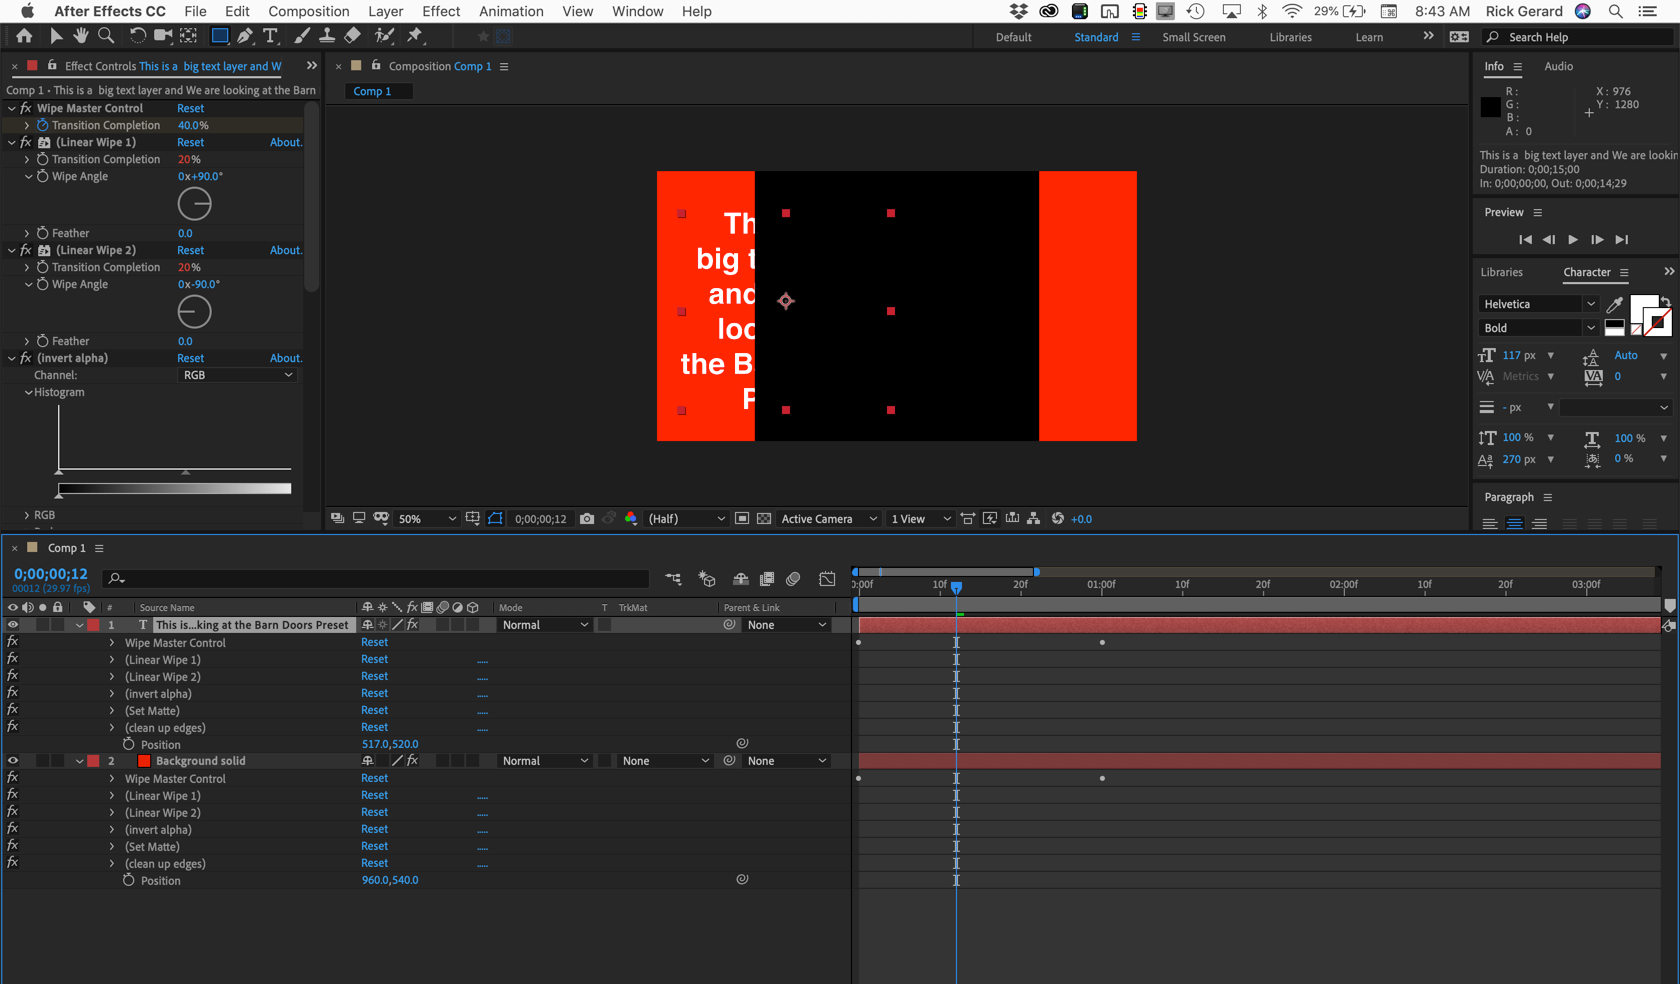
Task: Select the Selection arrow tool
Action: [56, 36]
